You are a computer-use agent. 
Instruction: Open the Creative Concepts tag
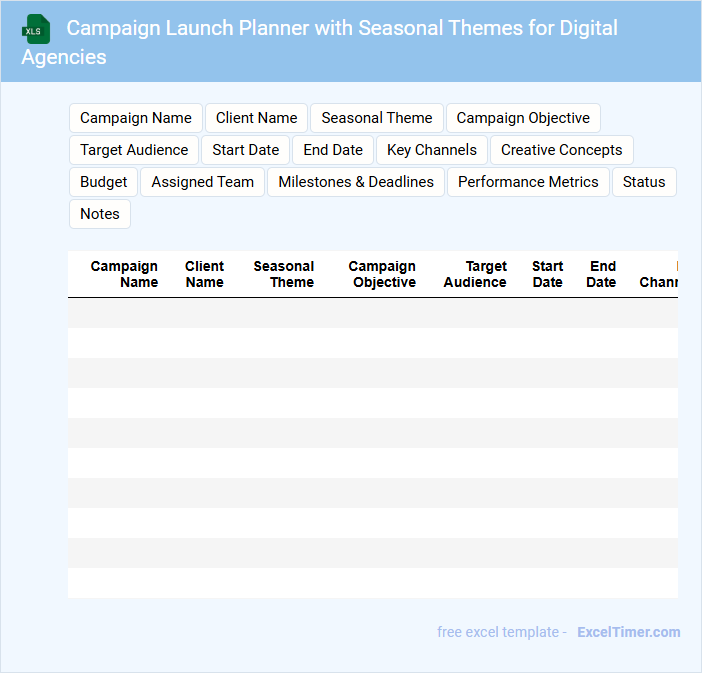[x=561, y=150]
